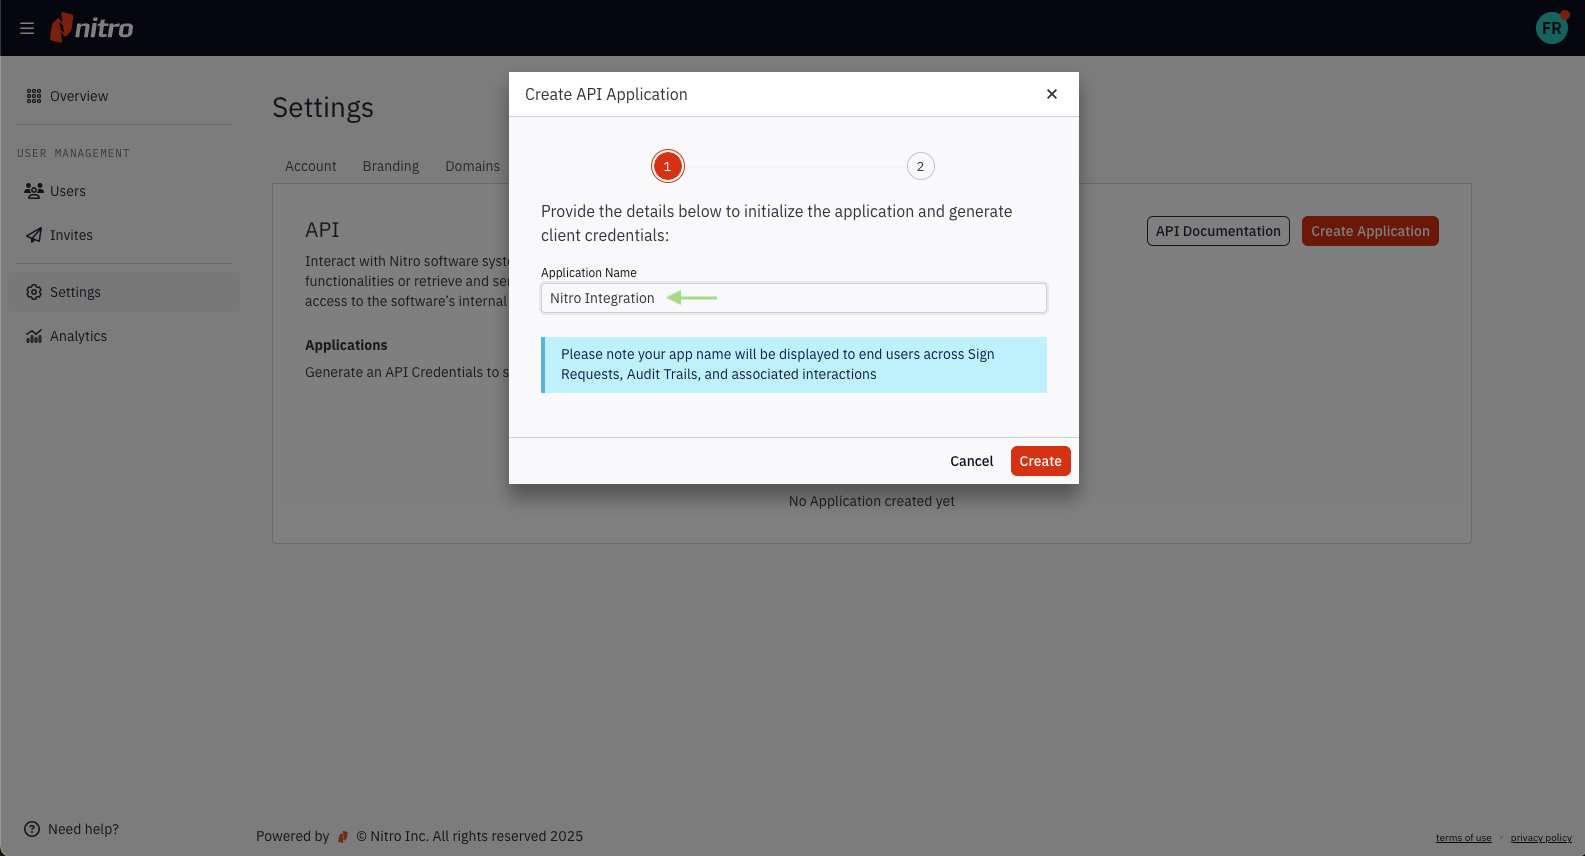Click the Create API Application title

pos(606,94)
